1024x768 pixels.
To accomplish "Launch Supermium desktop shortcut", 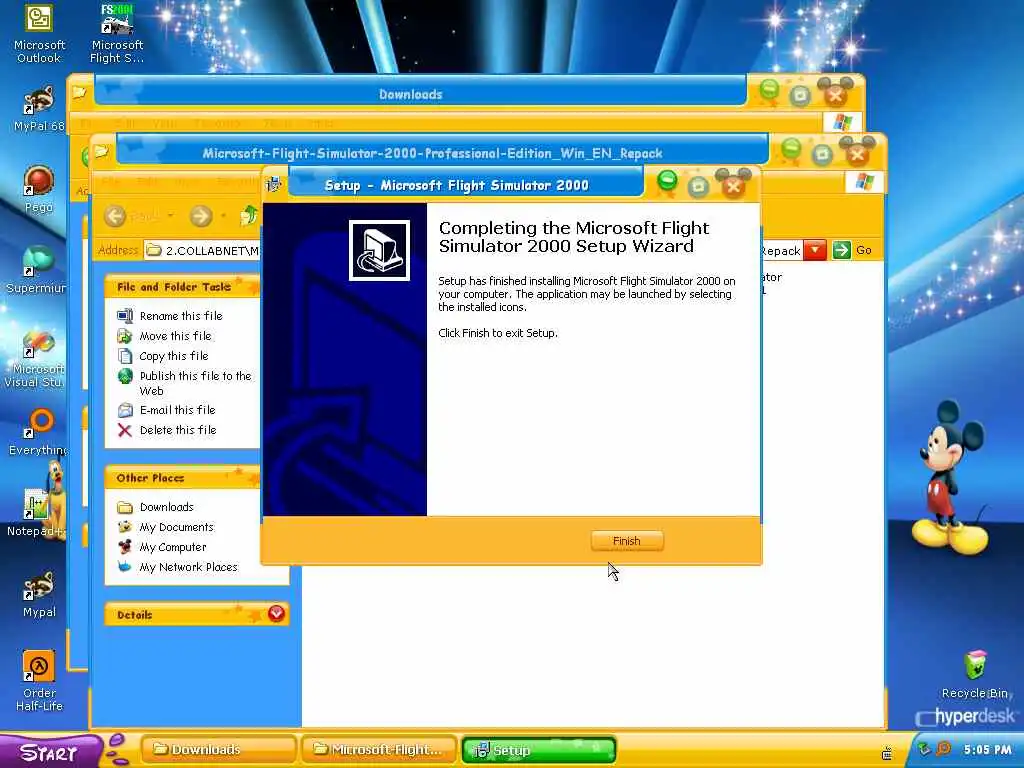I will 38,270.
